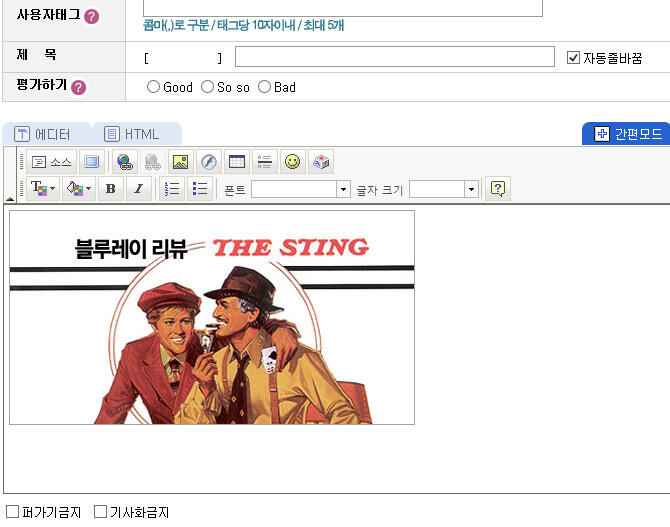Insert a numbered list
The width and height of the screenshot is (670, 527).
[x=172, y=188]
